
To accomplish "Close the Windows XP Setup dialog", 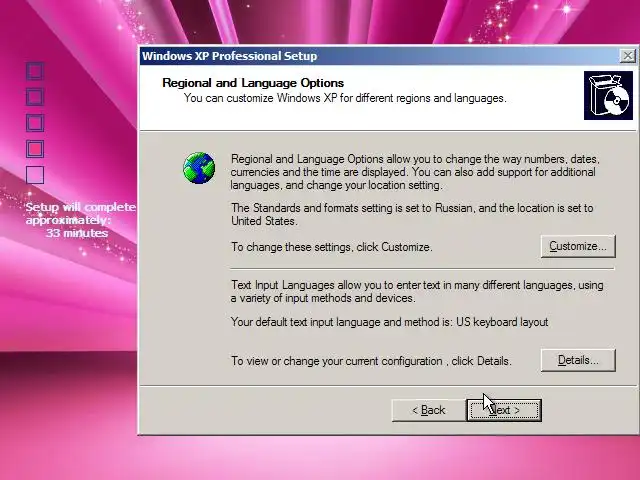I will (x=627, y=56).
